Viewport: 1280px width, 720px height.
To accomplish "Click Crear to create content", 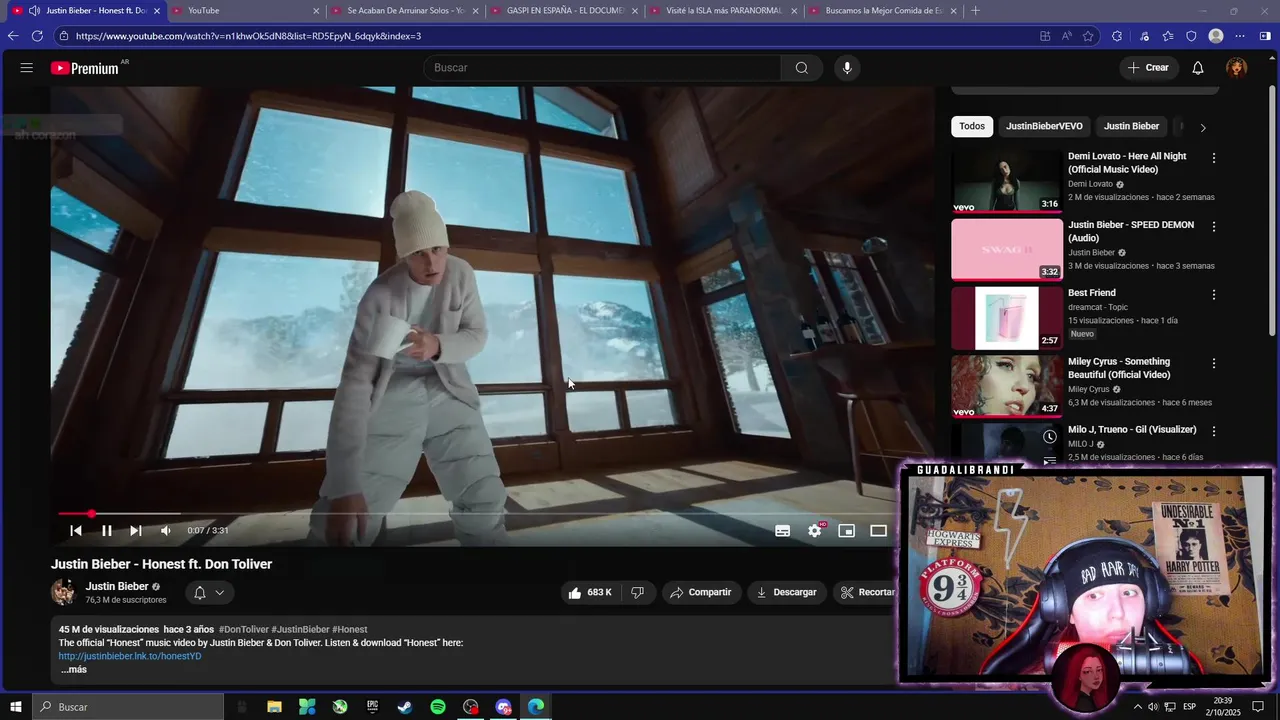I will [x=1148, y=68].
